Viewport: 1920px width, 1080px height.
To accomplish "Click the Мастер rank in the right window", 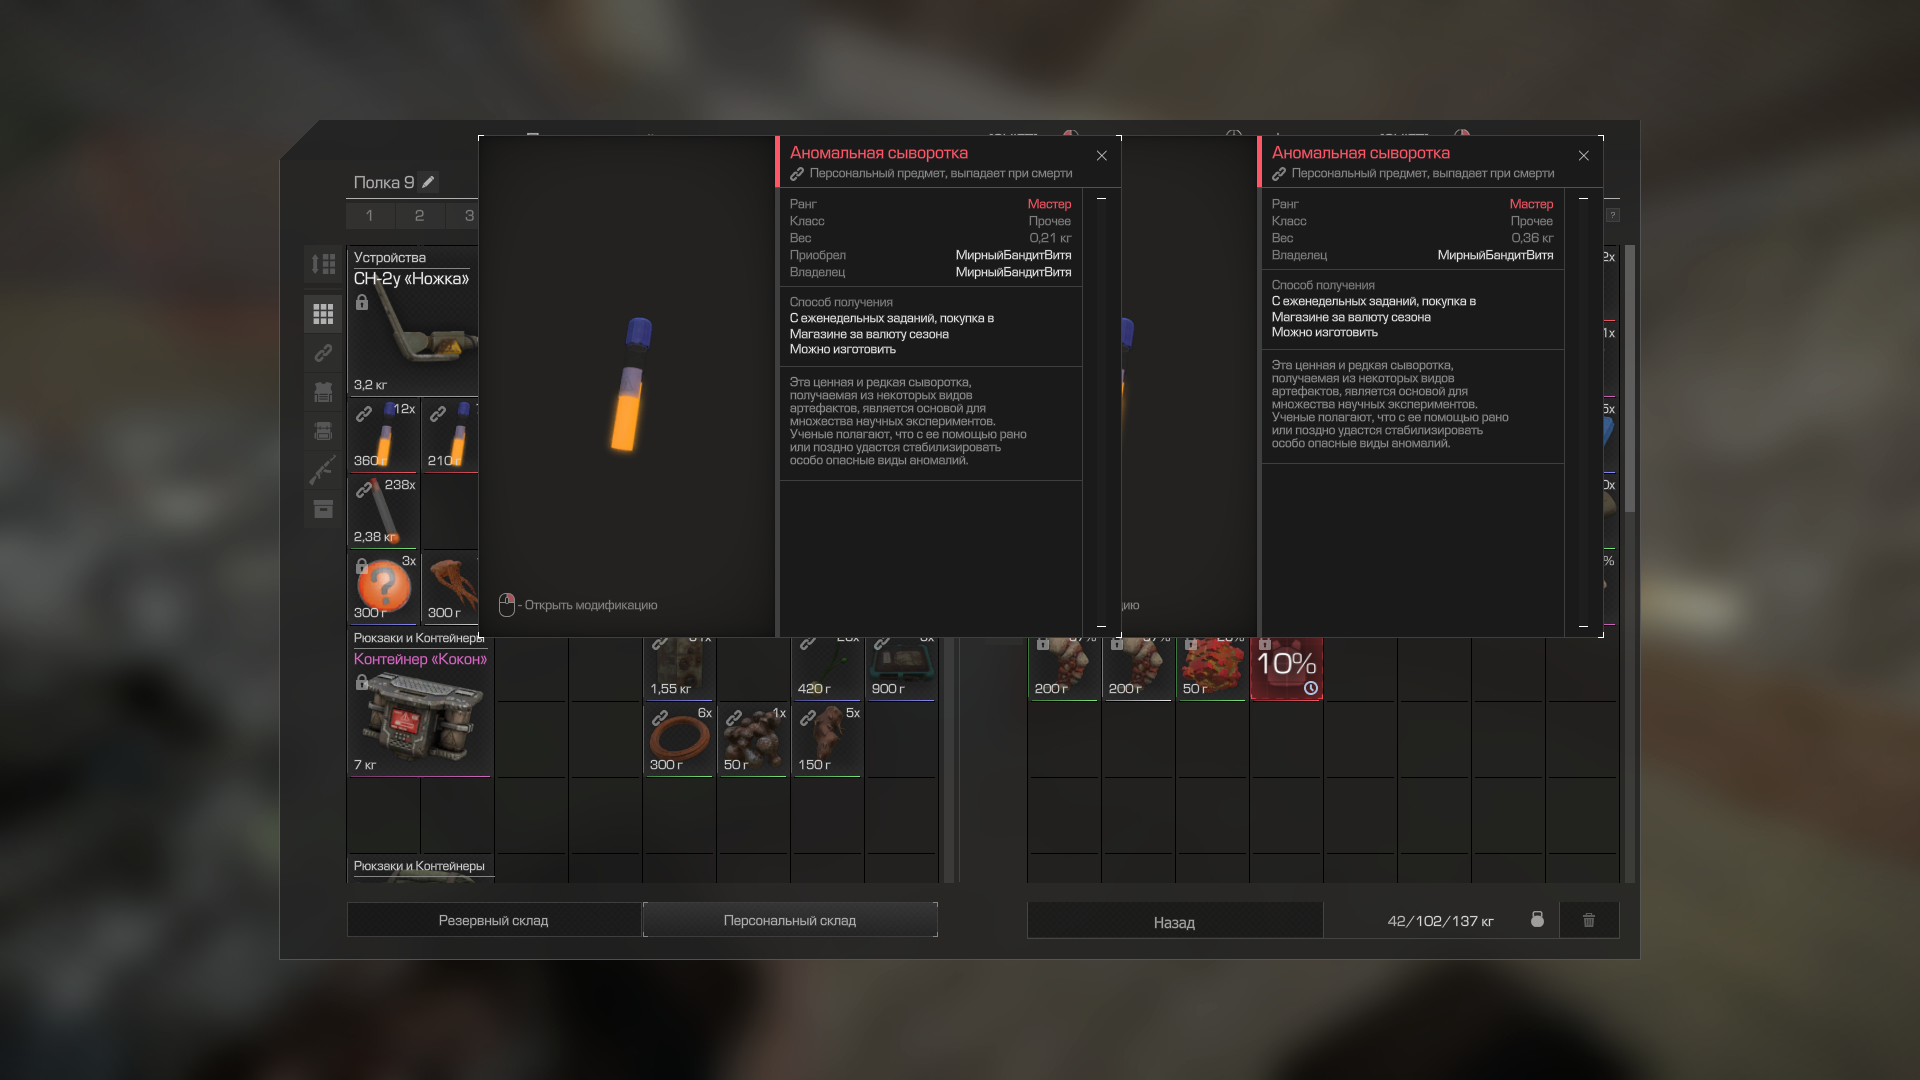I will point(1531,204).
